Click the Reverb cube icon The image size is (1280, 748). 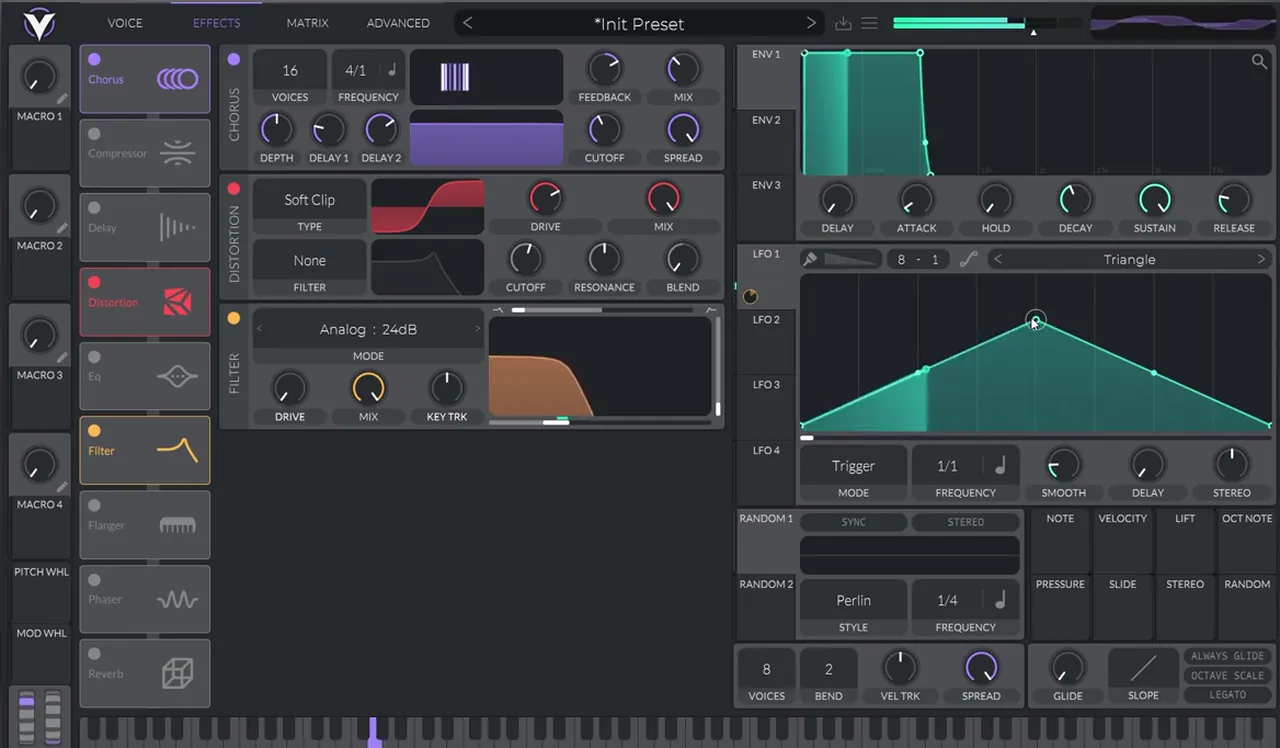click(177, 674)
